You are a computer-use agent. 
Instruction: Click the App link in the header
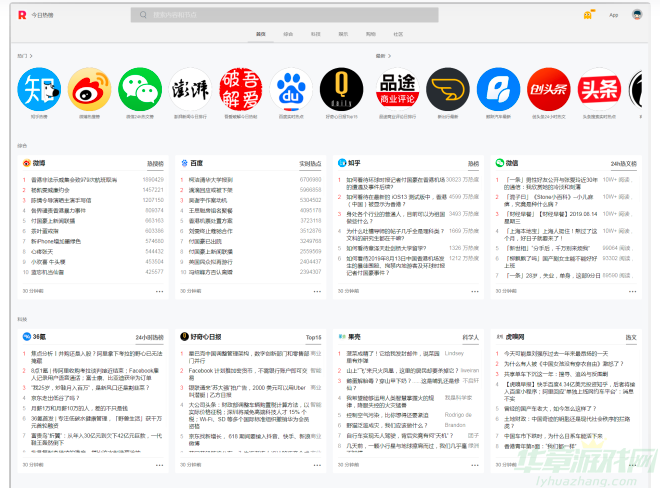[x=613, y=15]
